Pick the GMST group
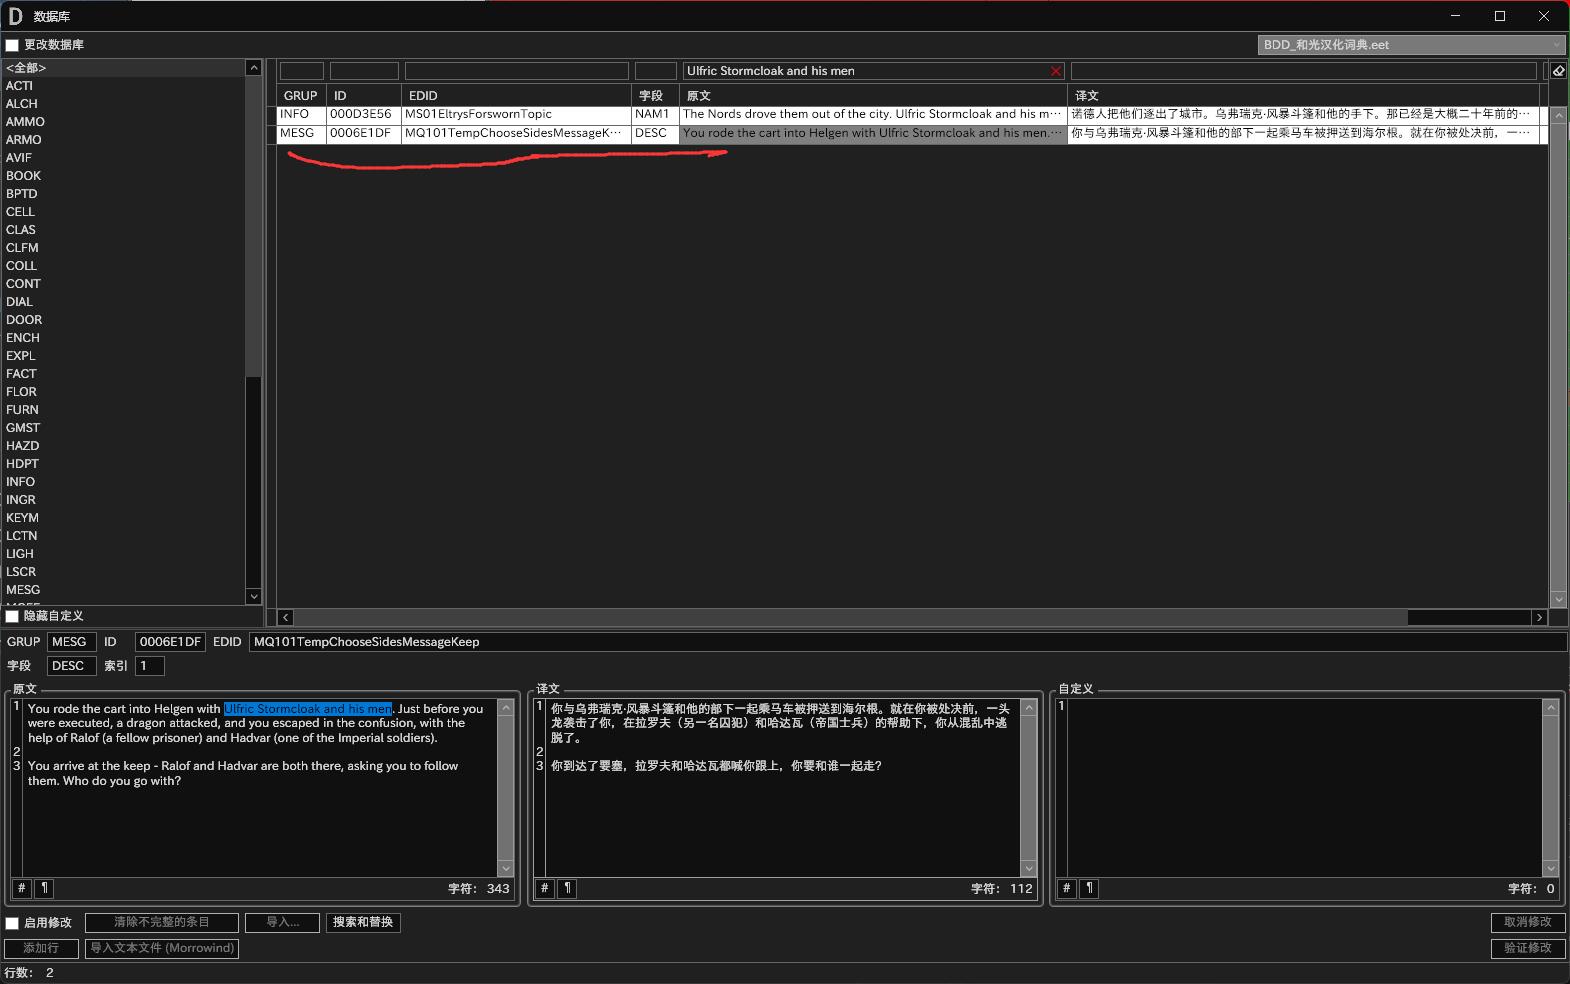The image size is (1570, 984). (123, 428)
